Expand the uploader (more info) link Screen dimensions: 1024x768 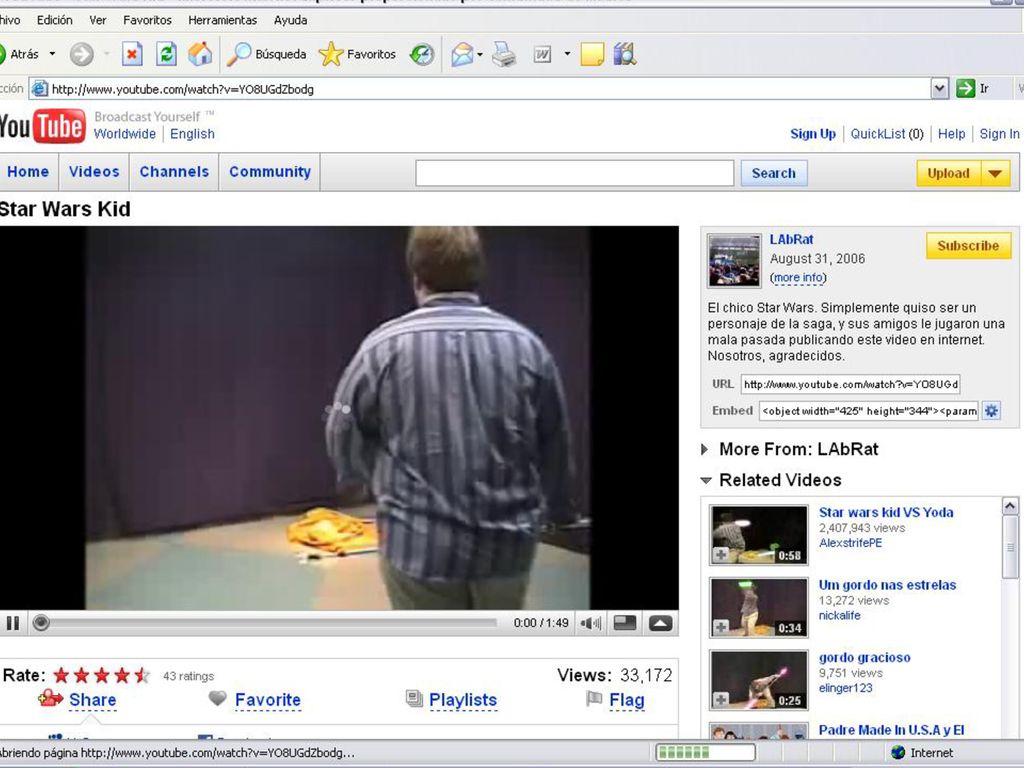pos(798,278)
